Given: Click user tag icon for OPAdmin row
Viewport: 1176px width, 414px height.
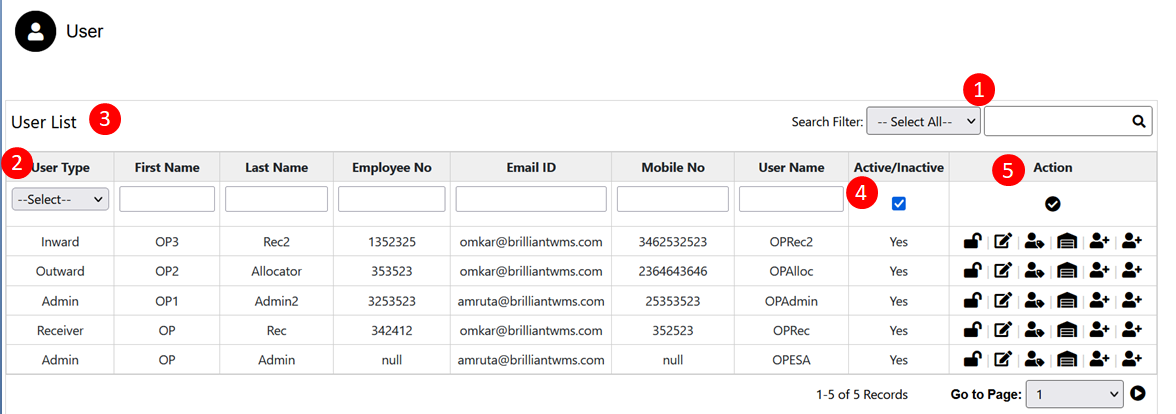Looking at the screenshot, I should click(1035, 300).
